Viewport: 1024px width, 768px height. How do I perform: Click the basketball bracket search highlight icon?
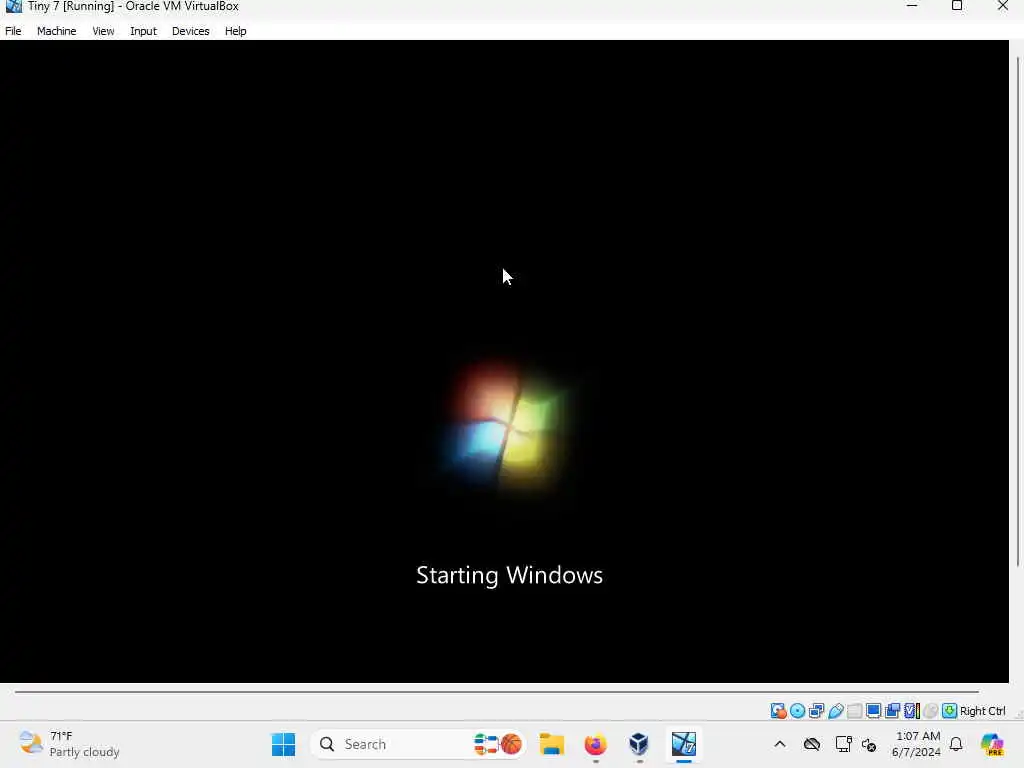[498, 744]
